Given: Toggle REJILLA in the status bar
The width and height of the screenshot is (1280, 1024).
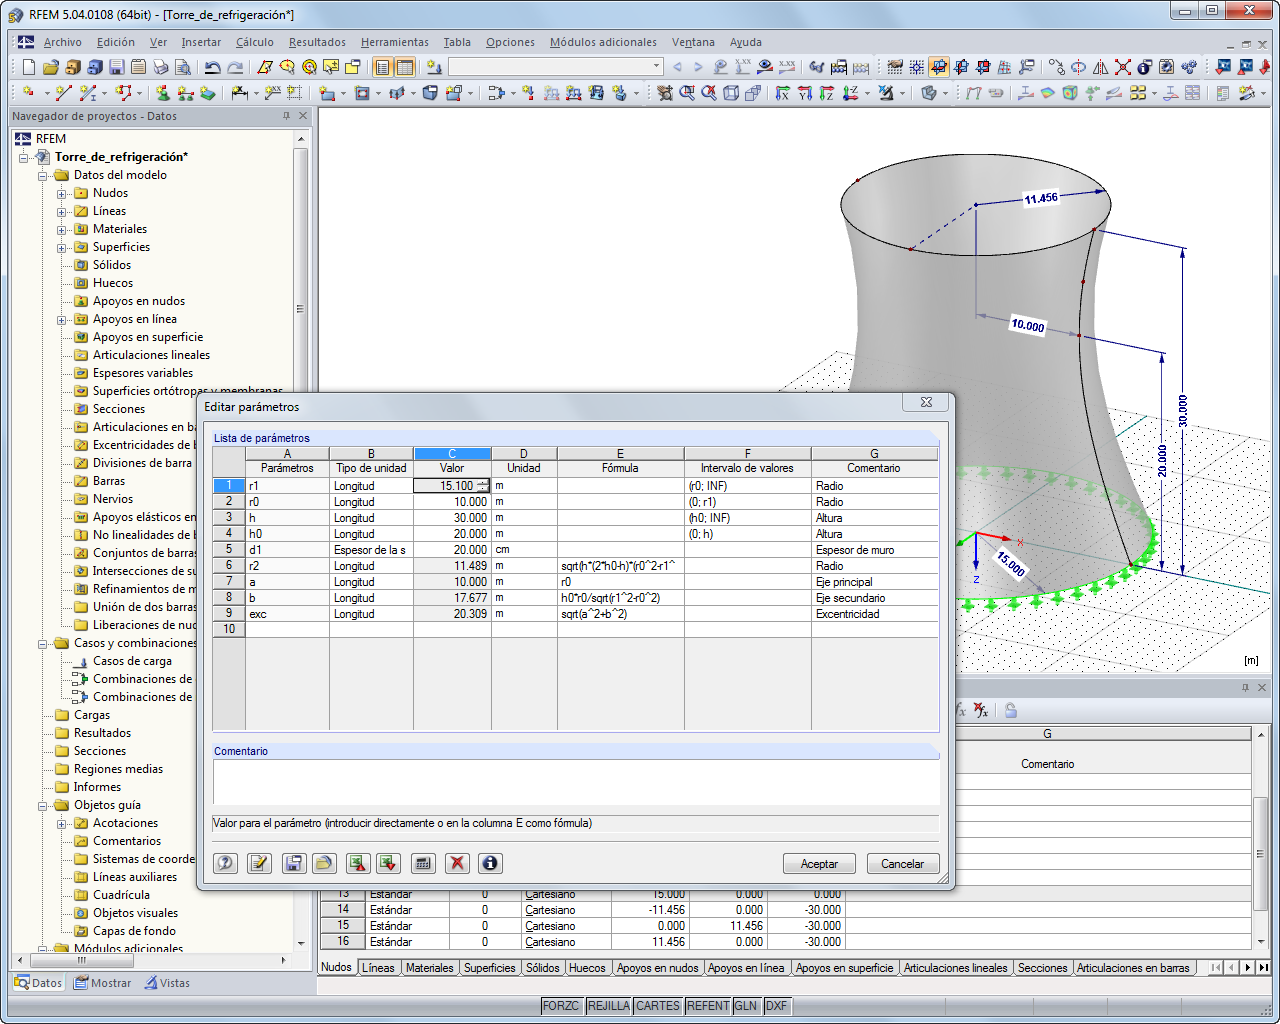Looking at the screenshot, I should [608, 1006].
